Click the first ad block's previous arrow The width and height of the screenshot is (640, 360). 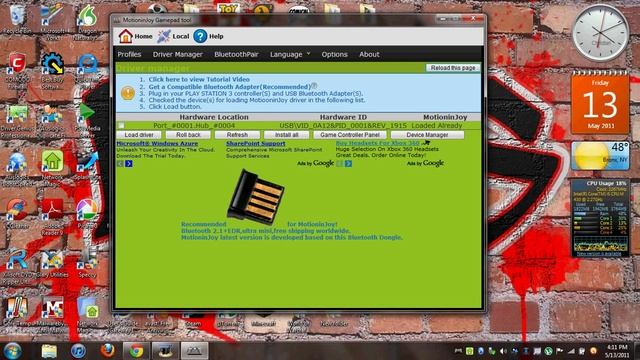tap(120, 164)
